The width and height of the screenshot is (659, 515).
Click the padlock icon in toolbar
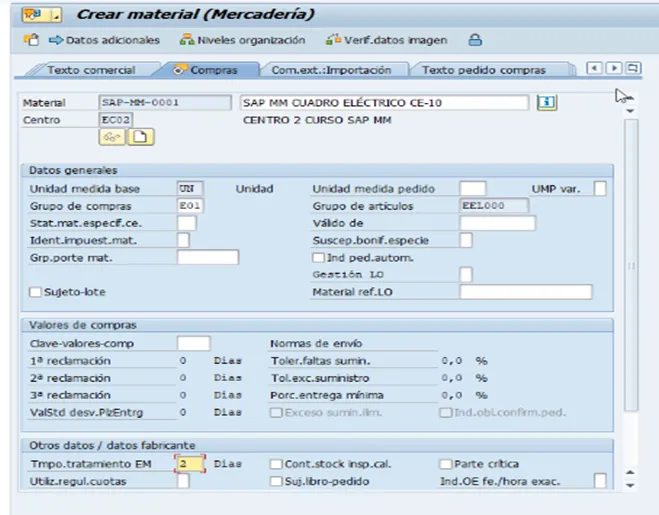coord(475,40)
